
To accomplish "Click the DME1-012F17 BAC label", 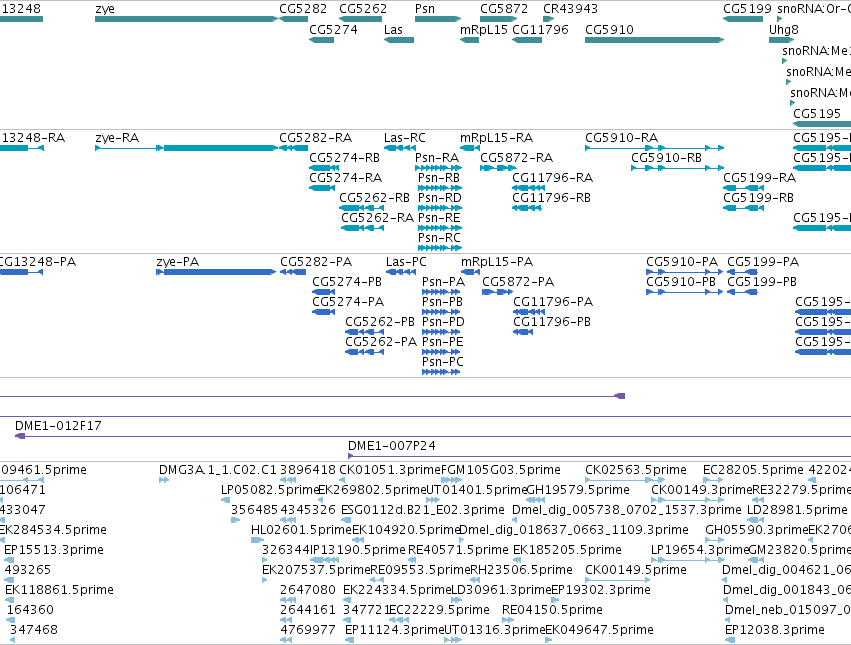I will point(58,426).
